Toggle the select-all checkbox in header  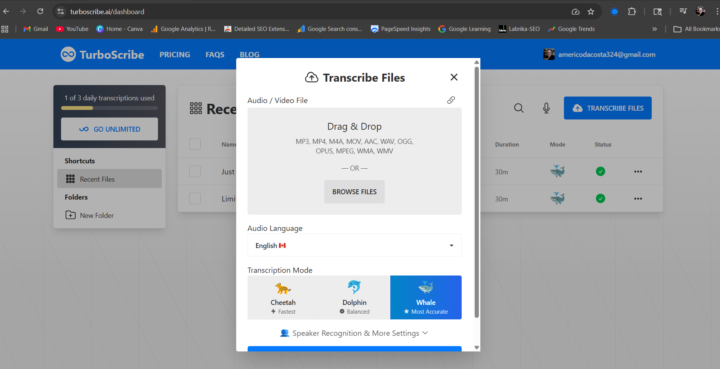pos(195,144)
